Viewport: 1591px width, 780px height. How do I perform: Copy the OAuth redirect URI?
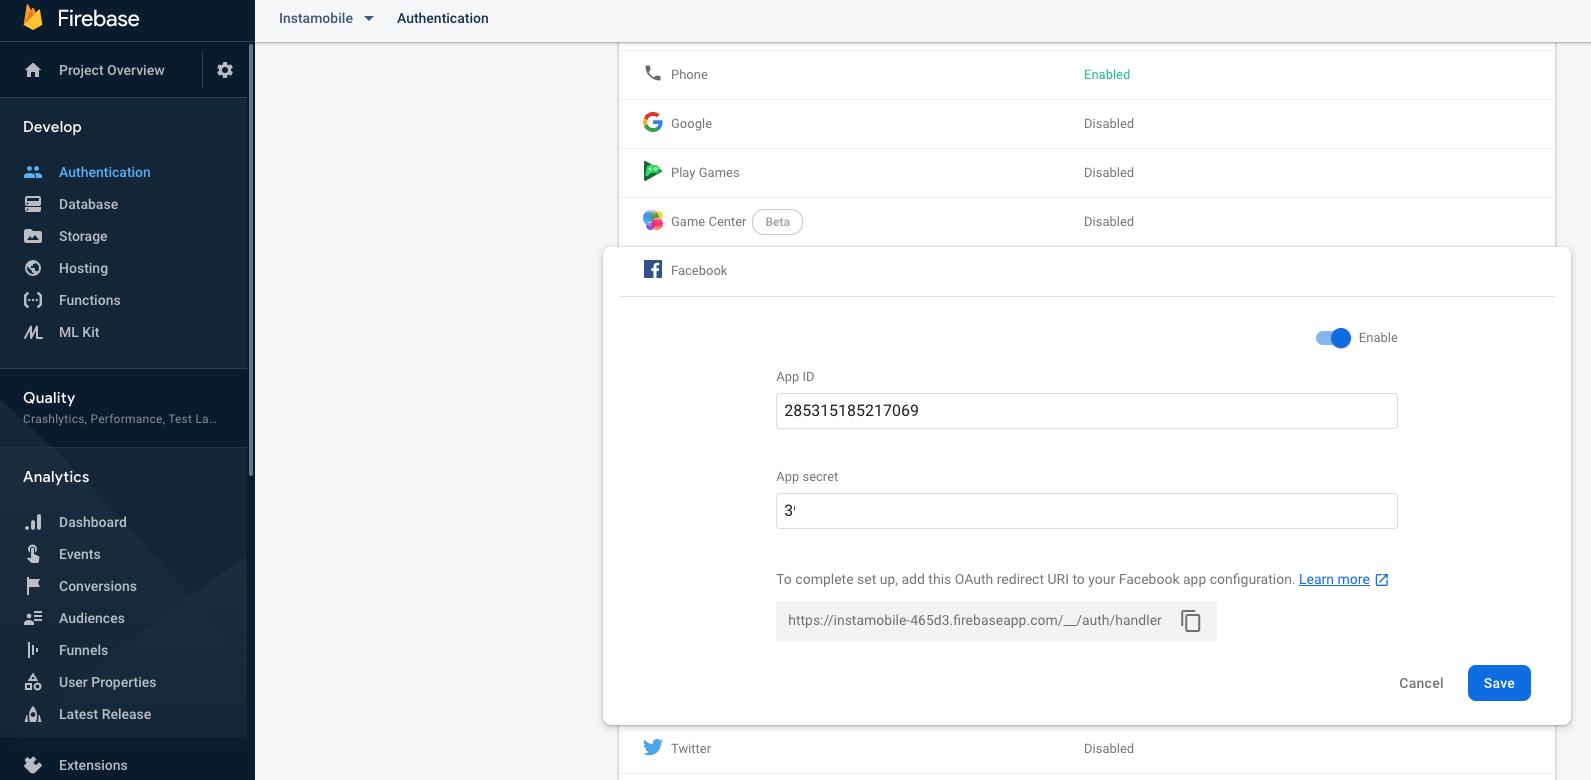1190,621
